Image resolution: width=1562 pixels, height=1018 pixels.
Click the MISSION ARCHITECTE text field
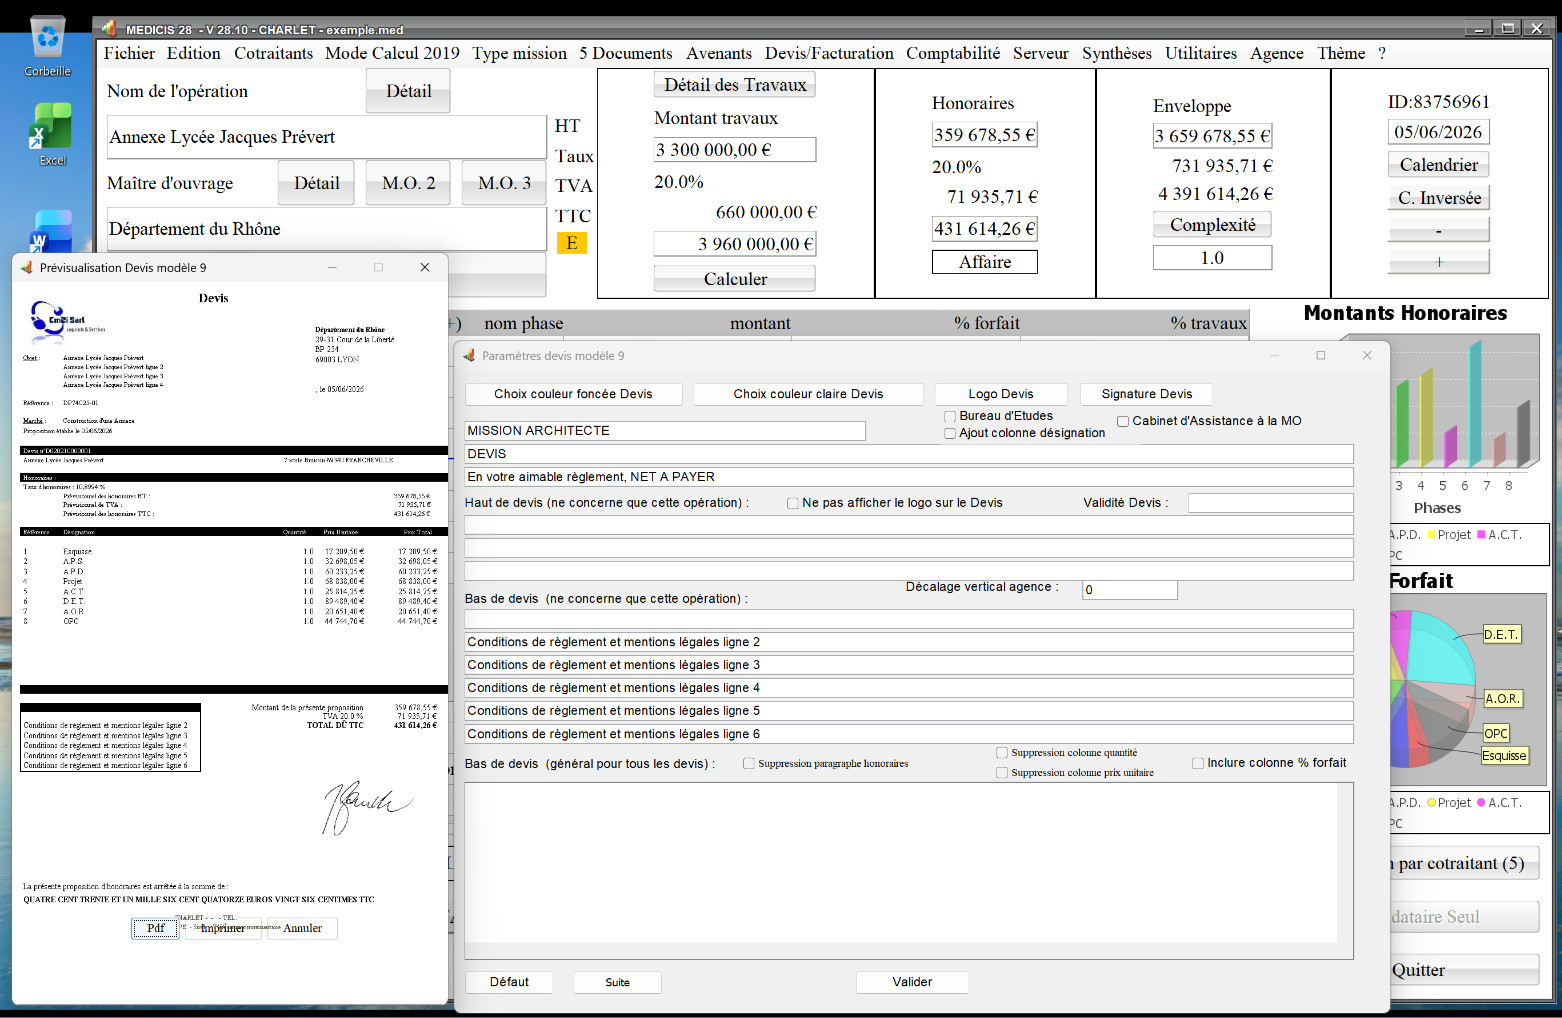click(665, 431)
